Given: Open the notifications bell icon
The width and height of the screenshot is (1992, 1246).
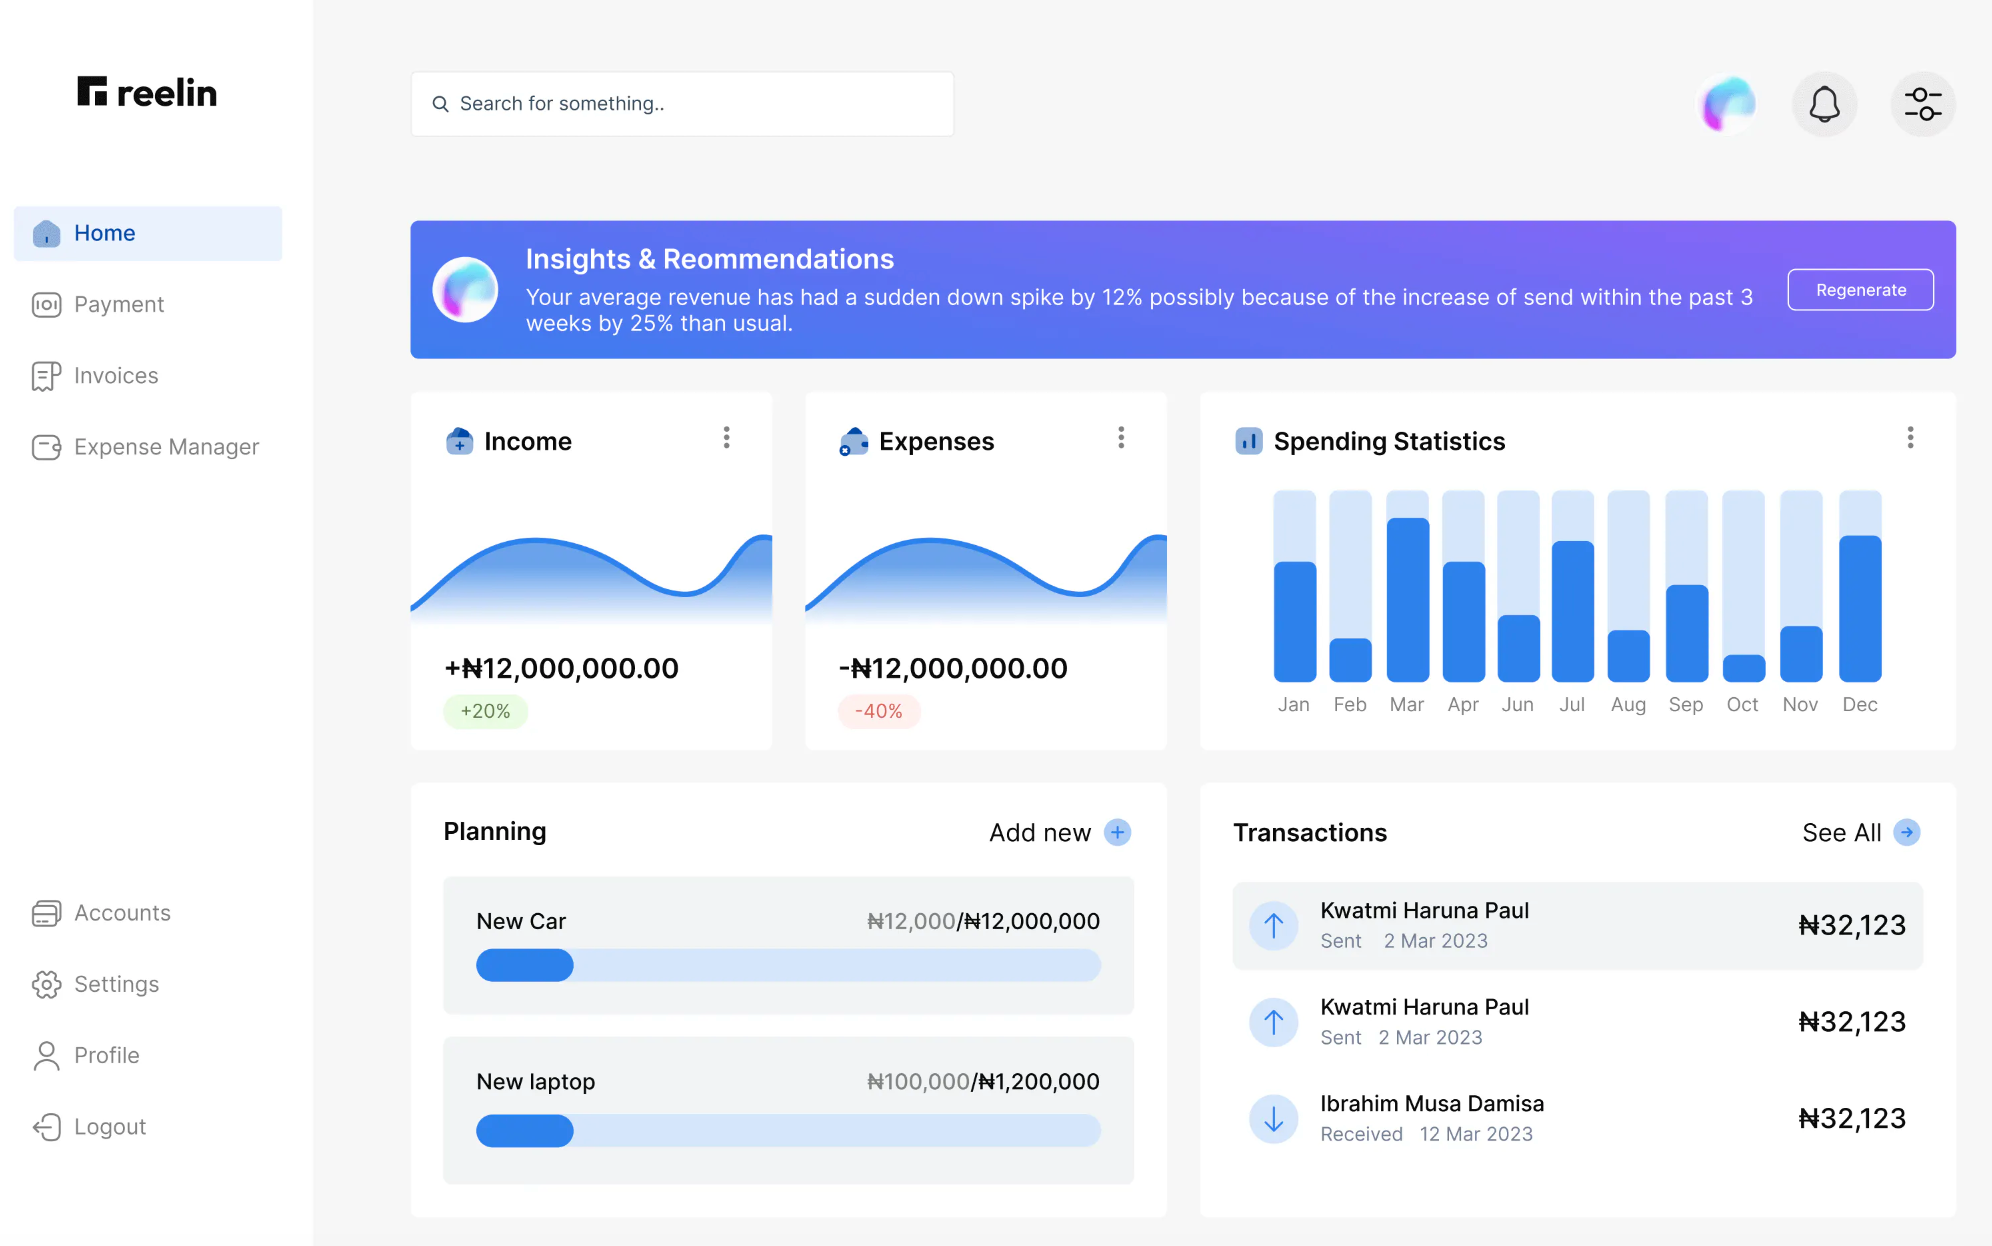Looking at the screenshot, I should click(x=1824, y=104).
